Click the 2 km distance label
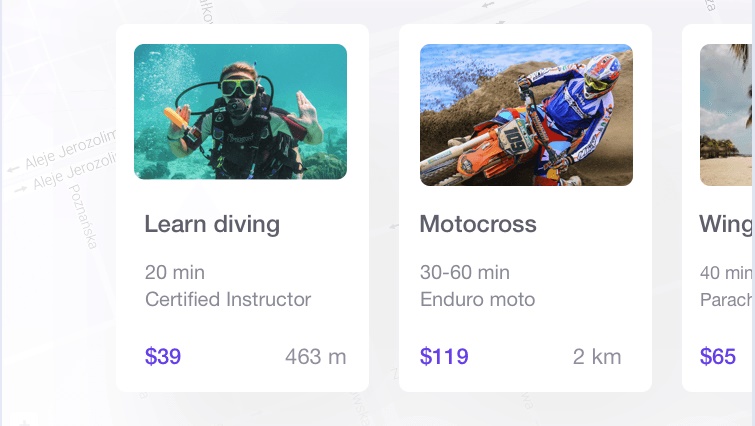 pos(597,357)
